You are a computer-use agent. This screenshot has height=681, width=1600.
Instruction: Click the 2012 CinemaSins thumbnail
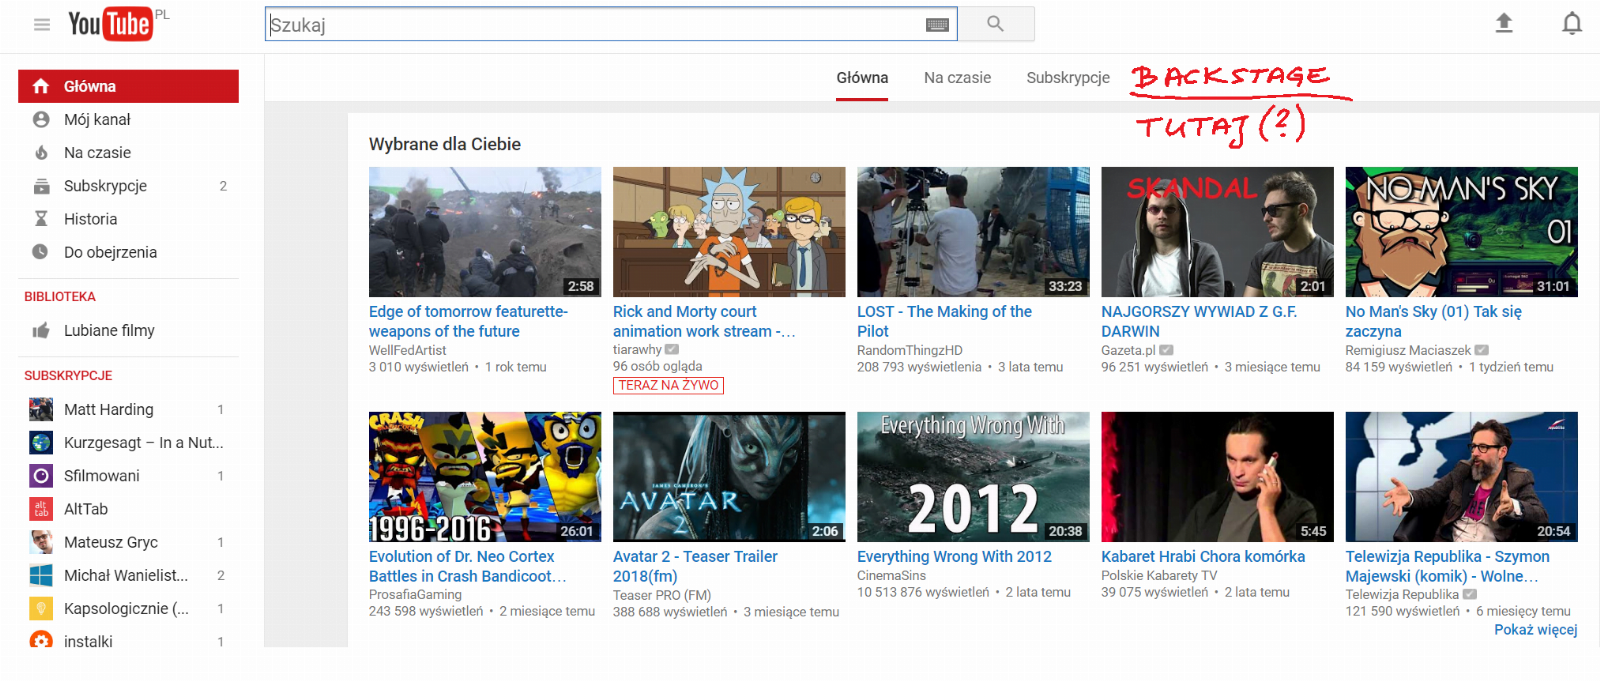(x=973, y=477)
